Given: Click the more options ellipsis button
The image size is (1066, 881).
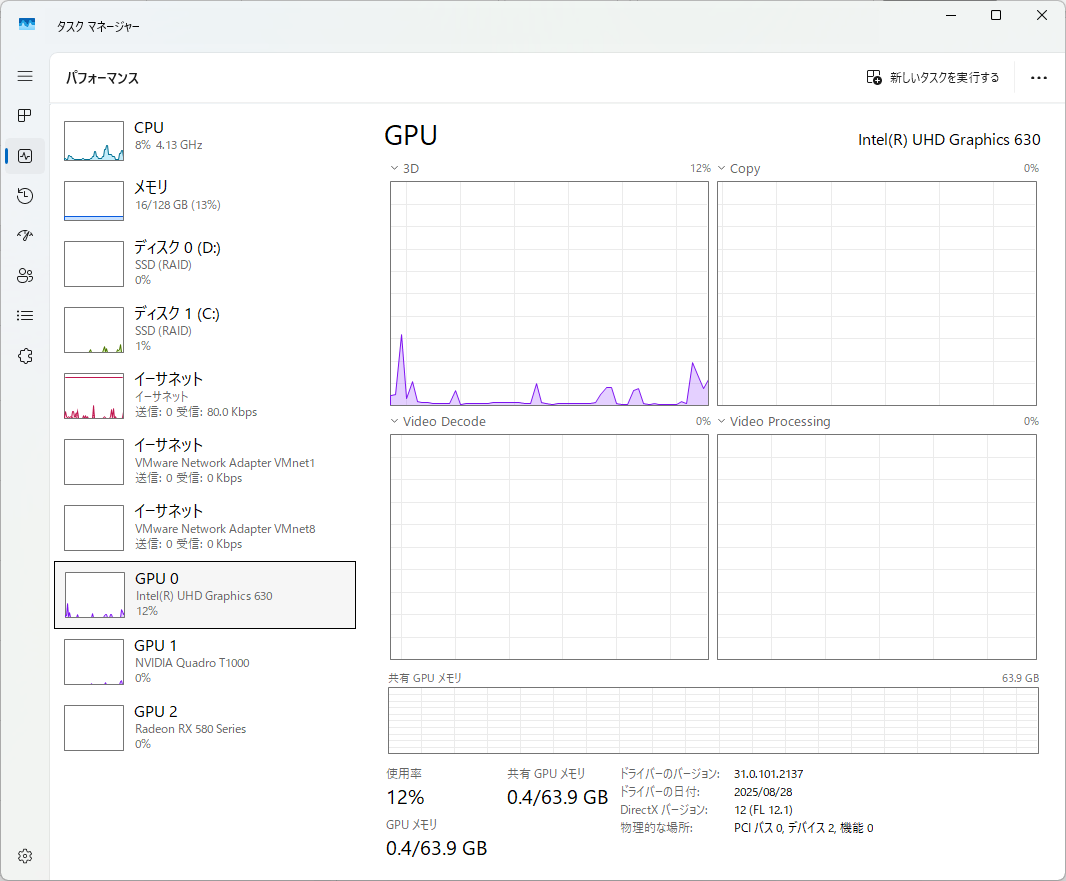Looking at the screenshot, I should (x=1038, y=78).
